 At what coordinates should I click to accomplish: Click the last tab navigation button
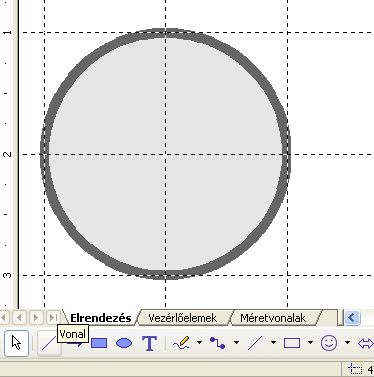coord(53,318)
